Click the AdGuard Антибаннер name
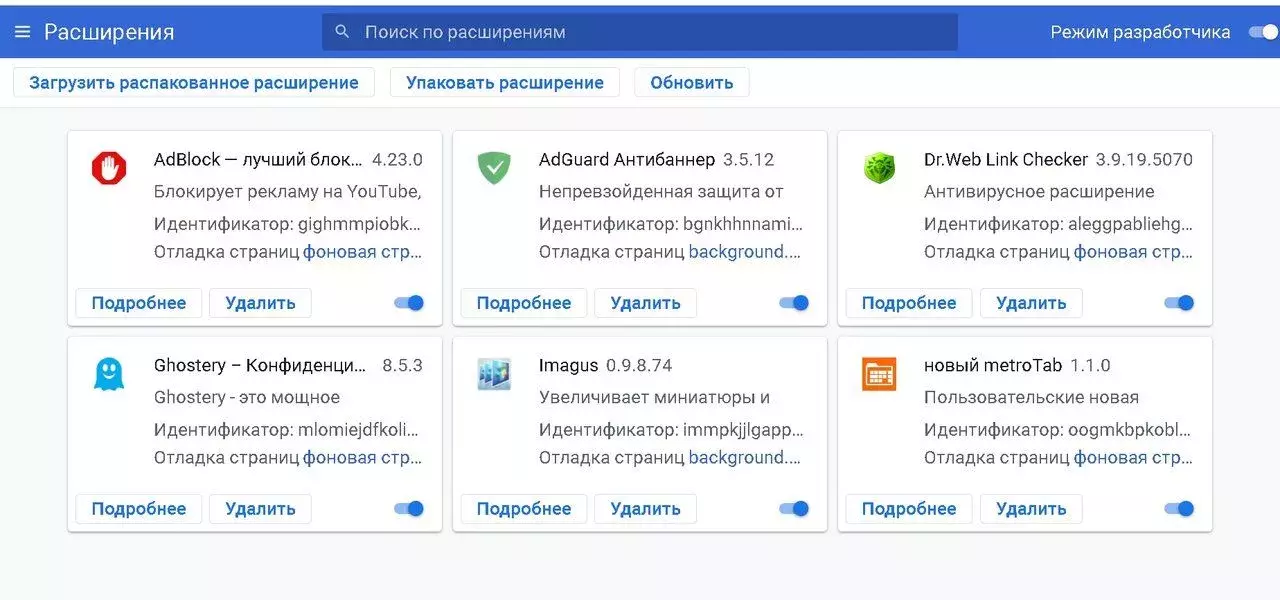Screen dimensions: 1280x600 point(627,160)
